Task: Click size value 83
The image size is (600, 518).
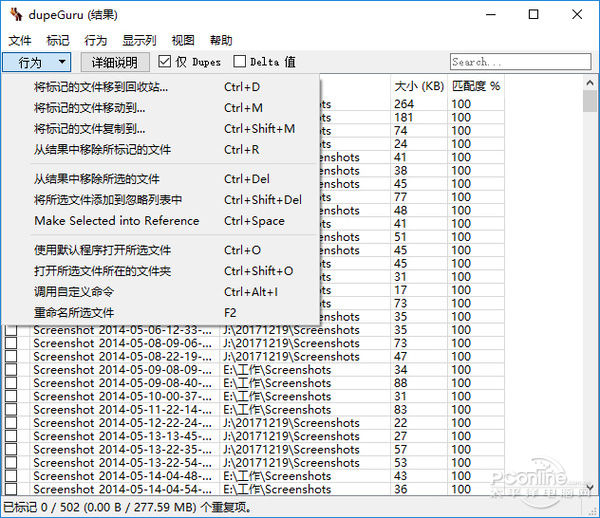Action: (x=401, y=410)
